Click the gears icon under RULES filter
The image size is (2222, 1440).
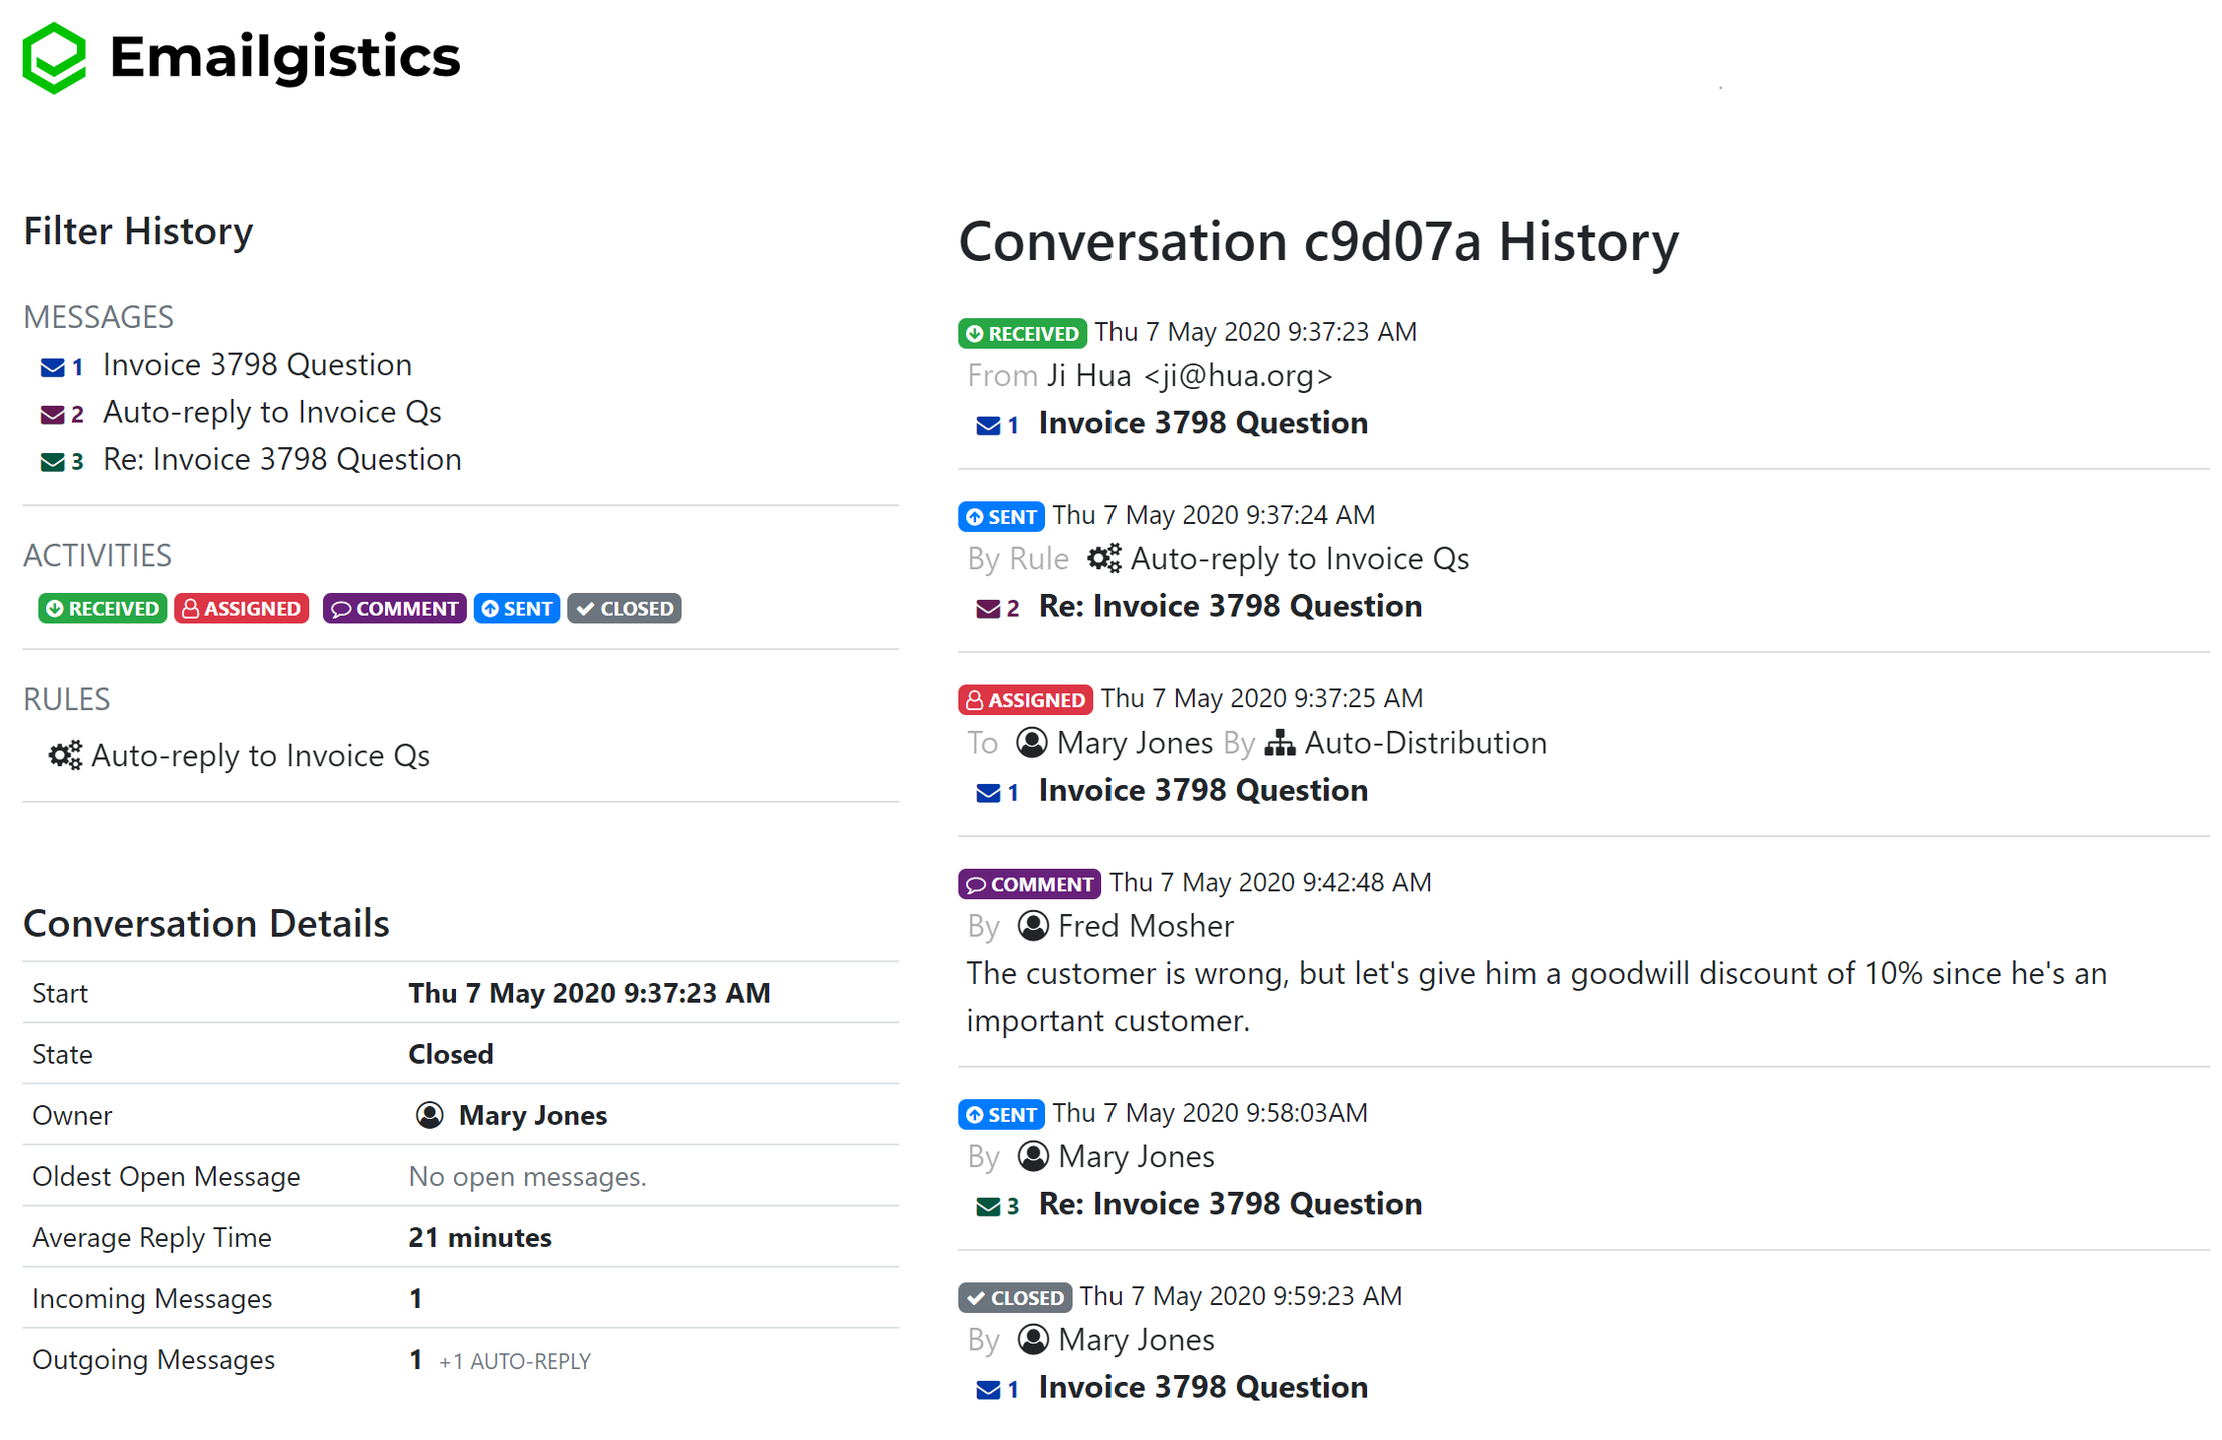[x=66, y=755]
